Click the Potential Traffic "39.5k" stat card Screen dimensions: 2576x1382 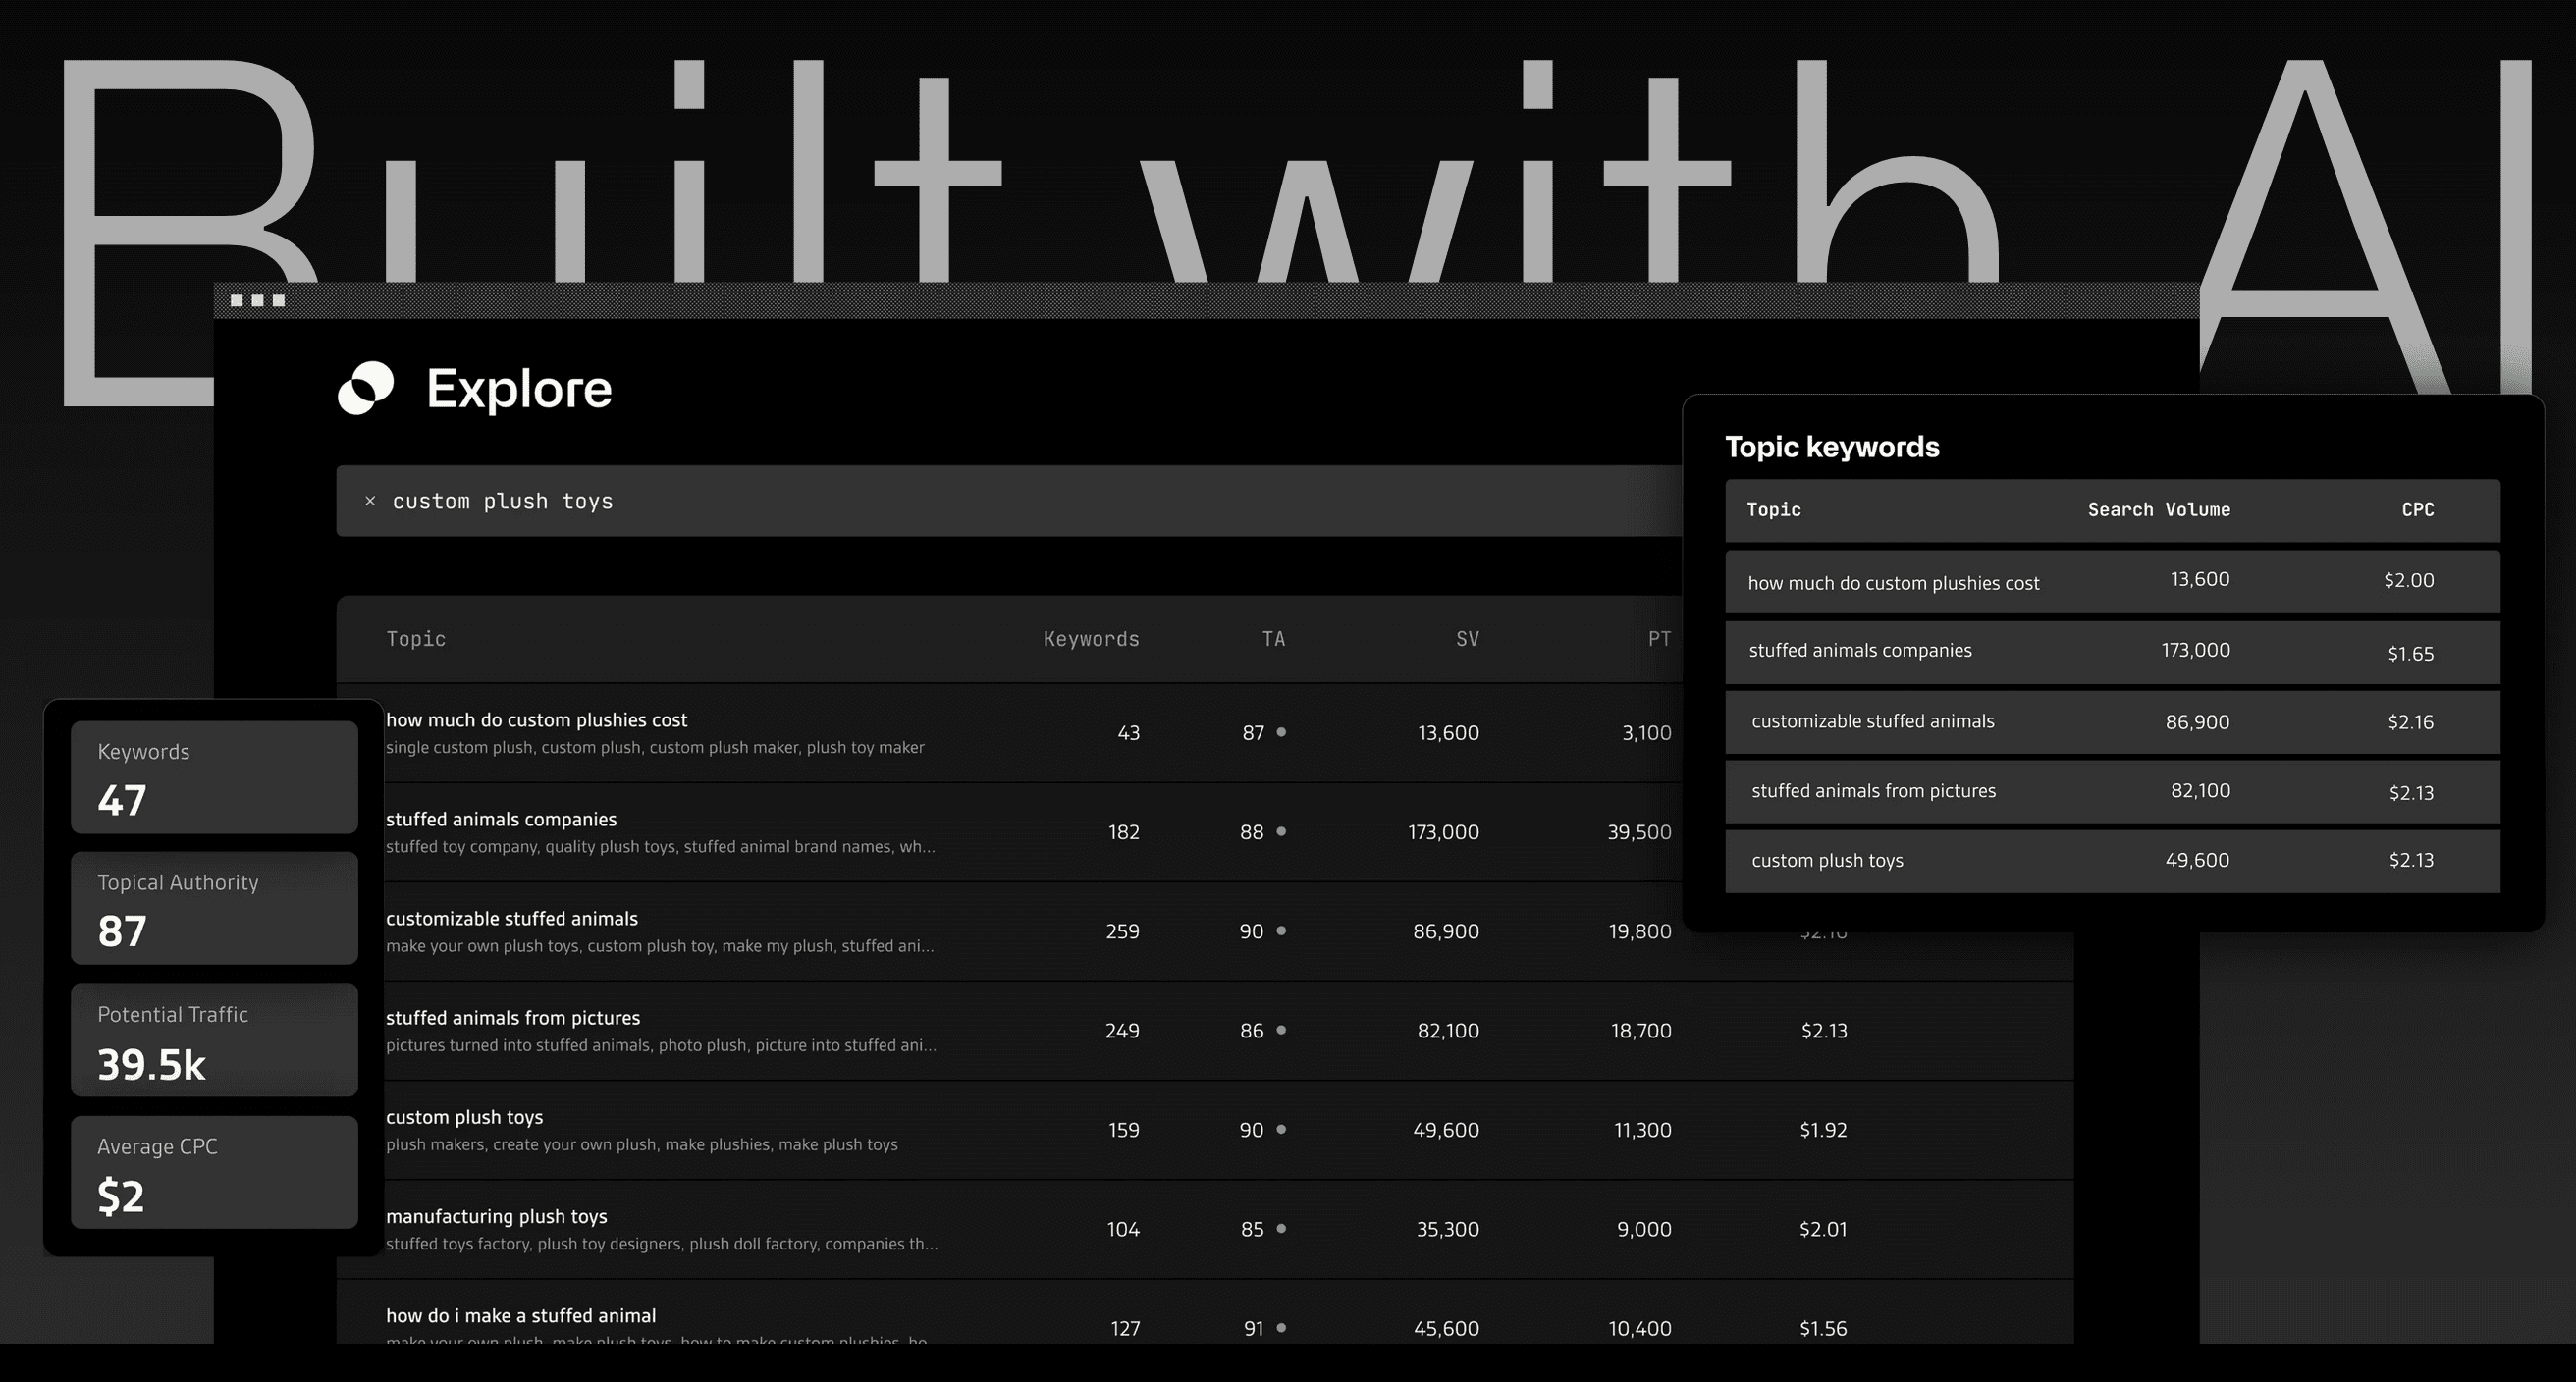(x=213, y=1040)
